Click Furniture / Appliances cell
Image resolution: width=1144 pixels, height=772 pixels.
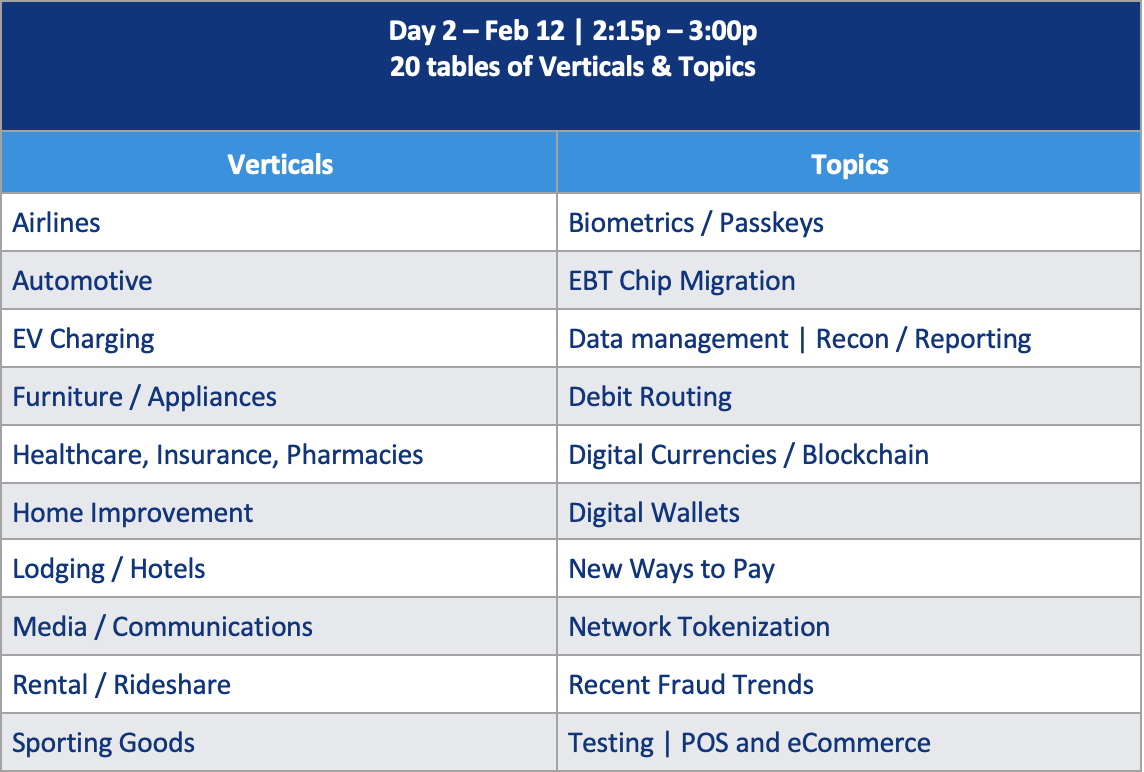[x=279, y=396]
